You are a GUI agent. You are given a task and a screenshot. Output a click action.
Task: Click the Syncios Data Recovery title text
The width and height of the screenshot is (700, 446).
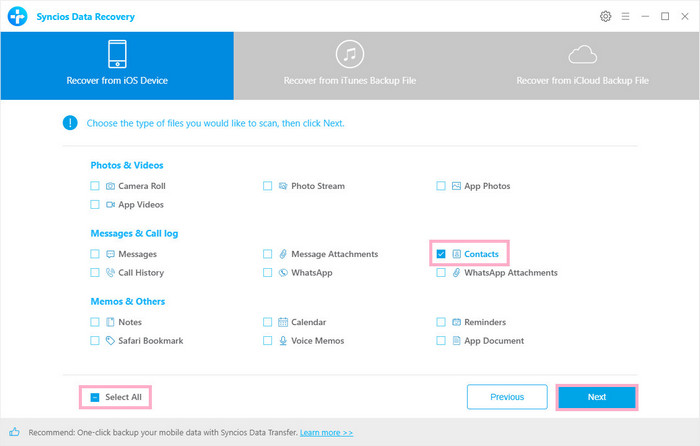(85, 17)
